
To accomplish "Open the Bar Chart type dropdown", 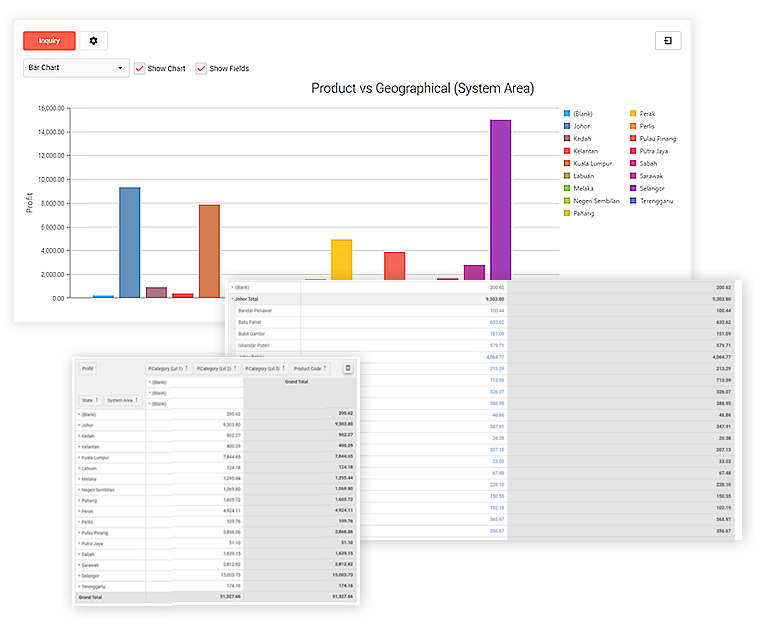I will (76, 68).
